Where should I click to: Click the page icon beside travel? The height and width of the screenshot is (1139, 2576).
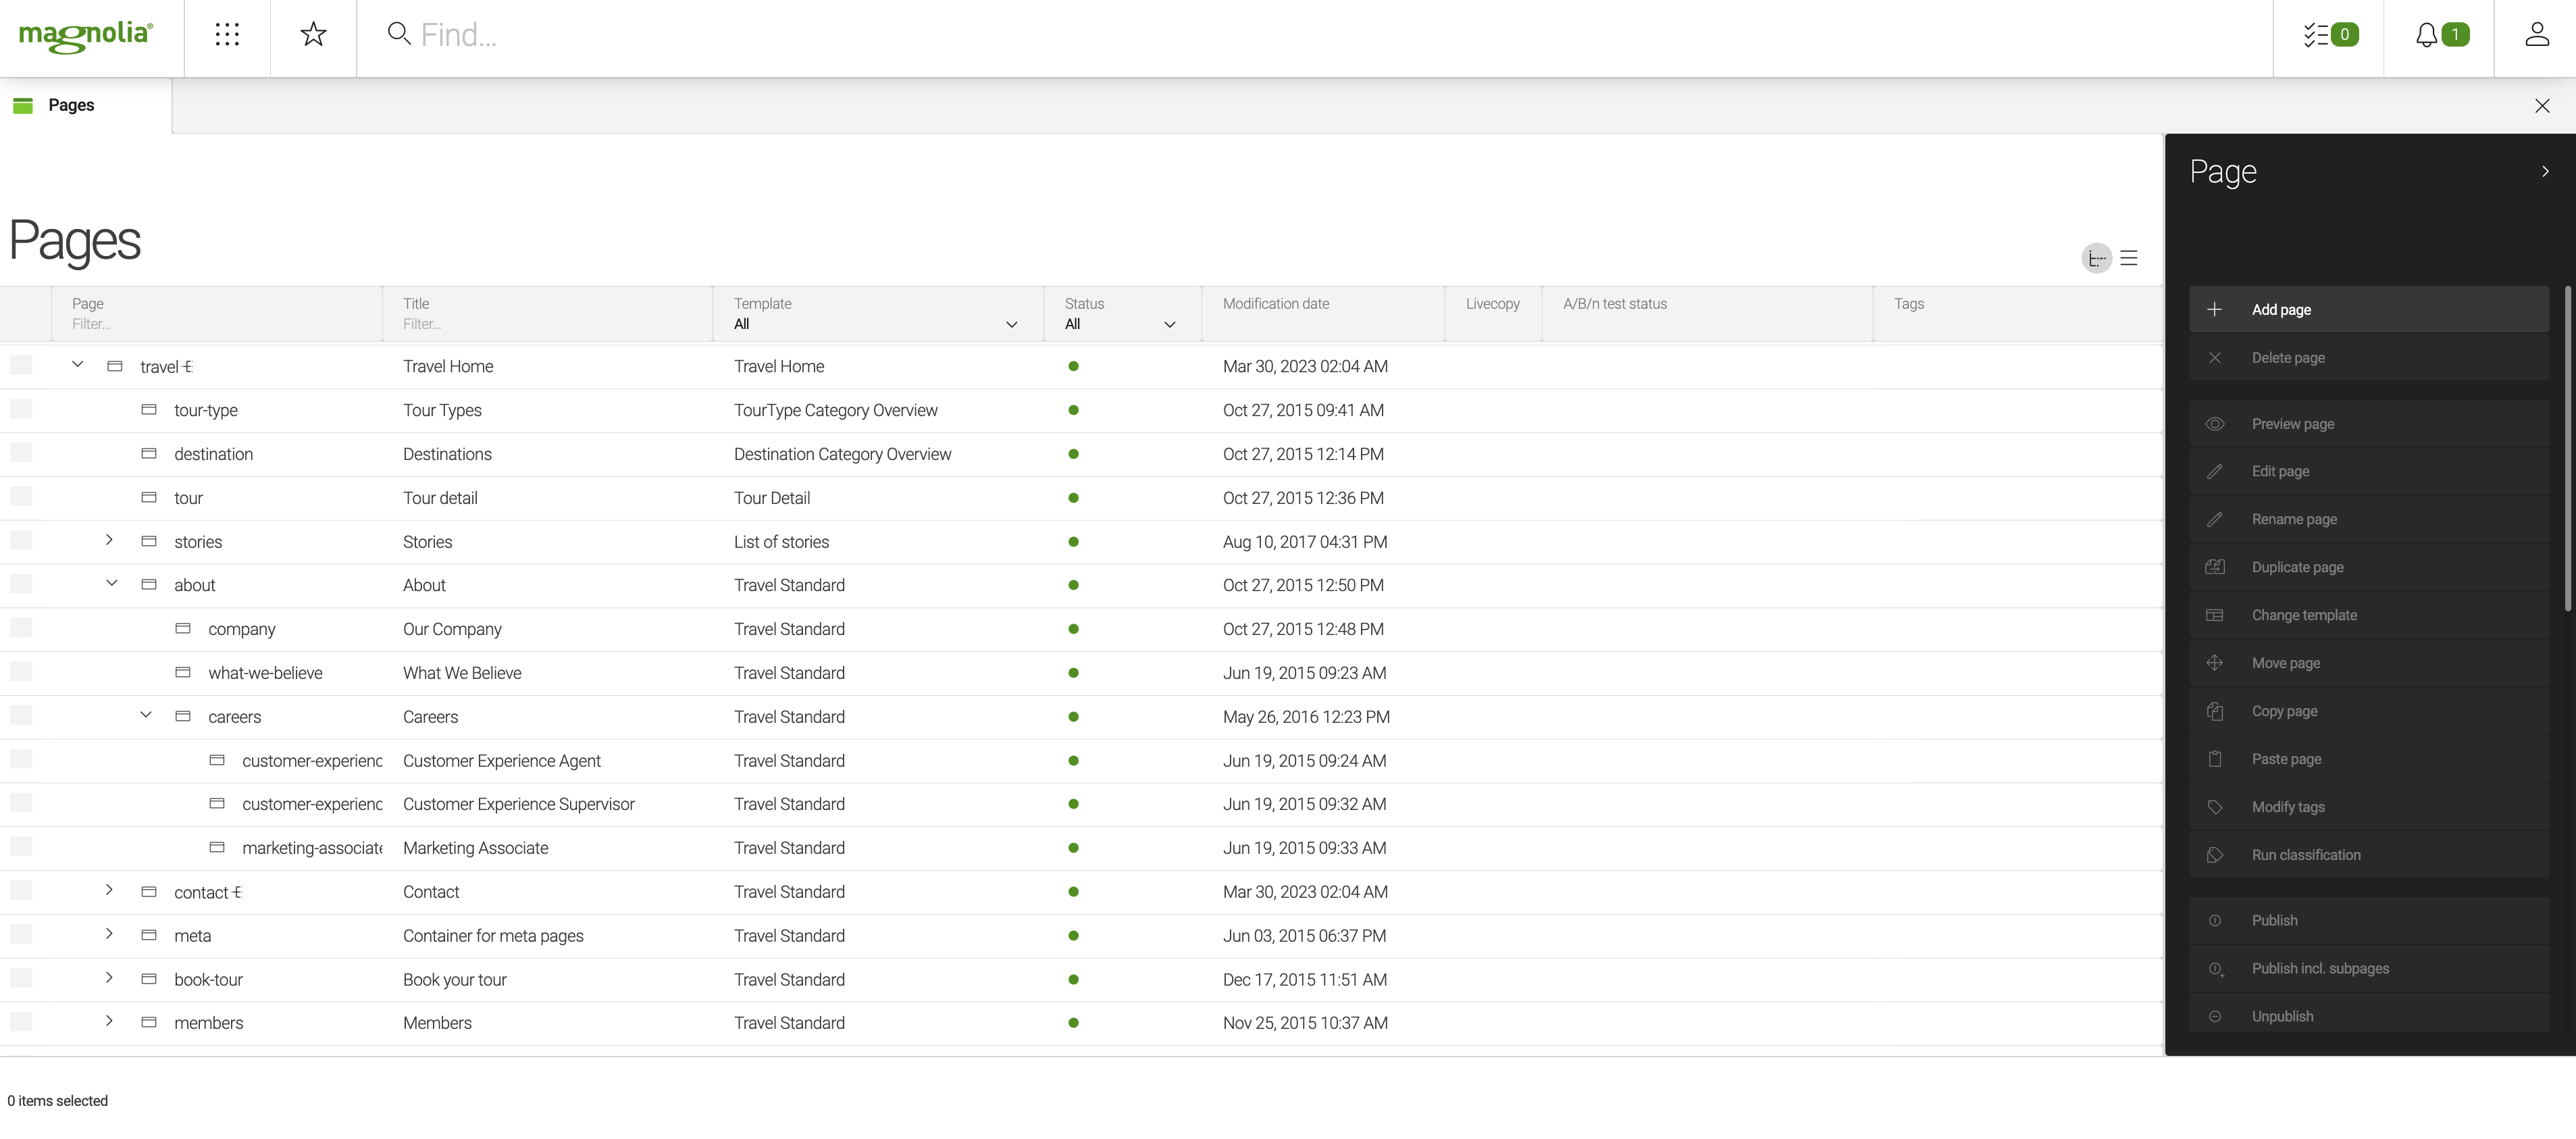point(115,366)
